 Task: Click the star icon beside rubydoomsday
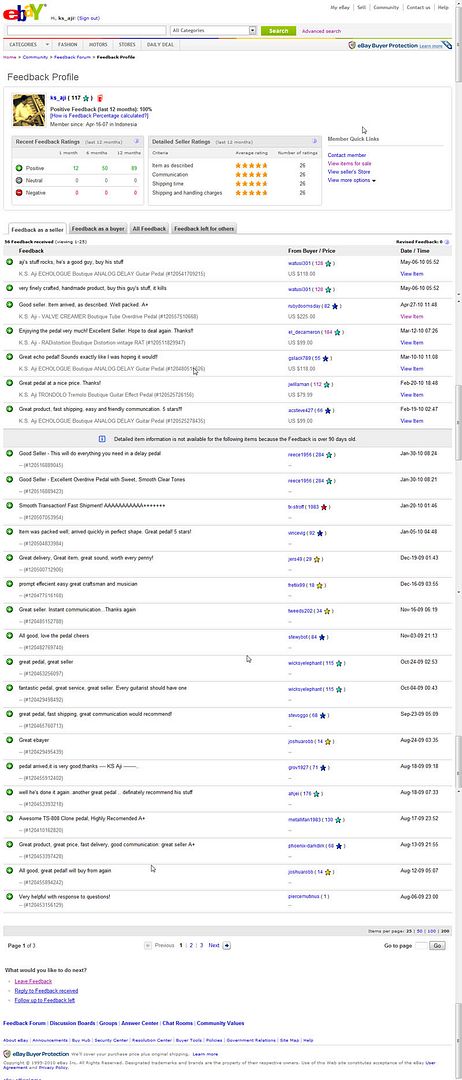click(x=335, y=305)
